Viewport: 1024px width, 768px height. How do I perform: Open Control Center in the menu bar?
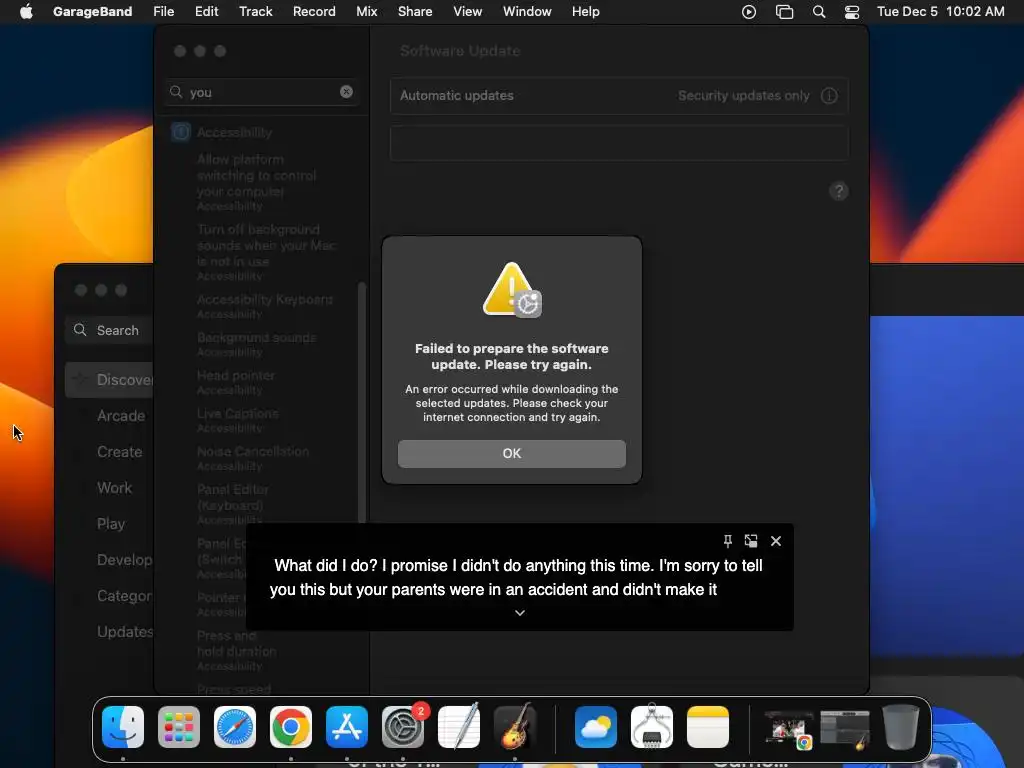[x=852, y=12]
